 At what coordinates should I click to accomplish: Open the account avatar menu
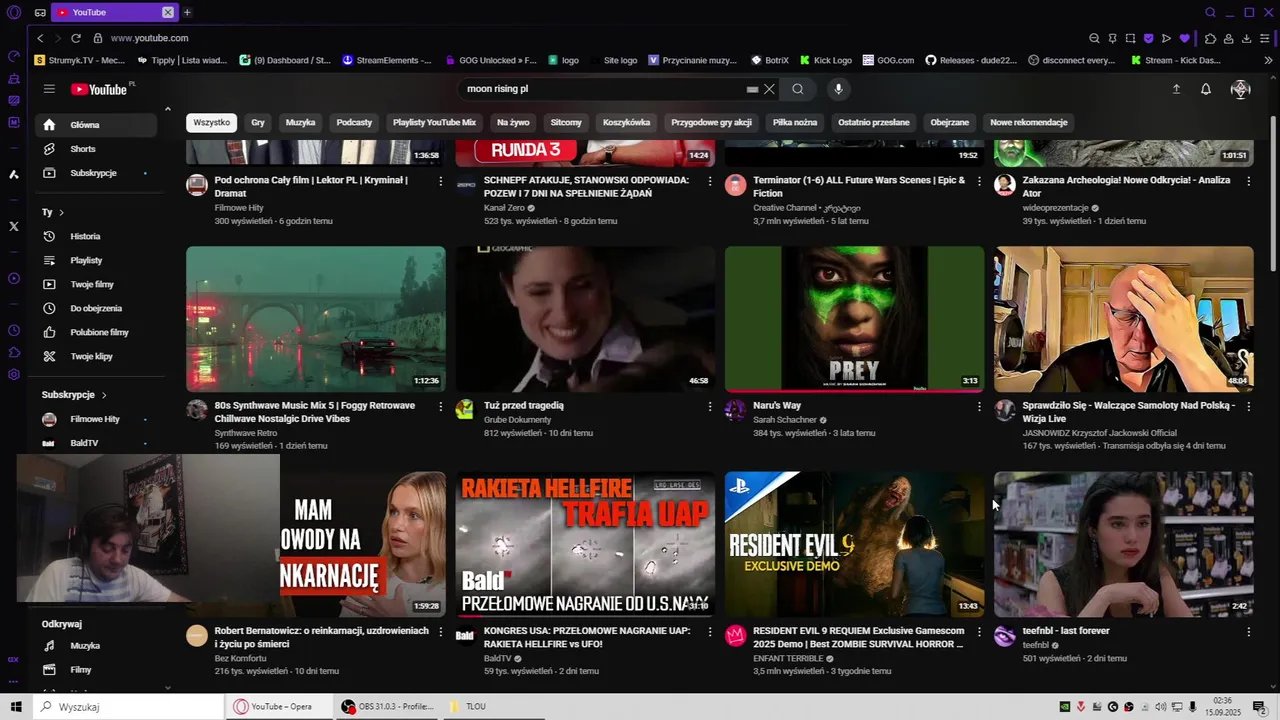(1240, 89)
